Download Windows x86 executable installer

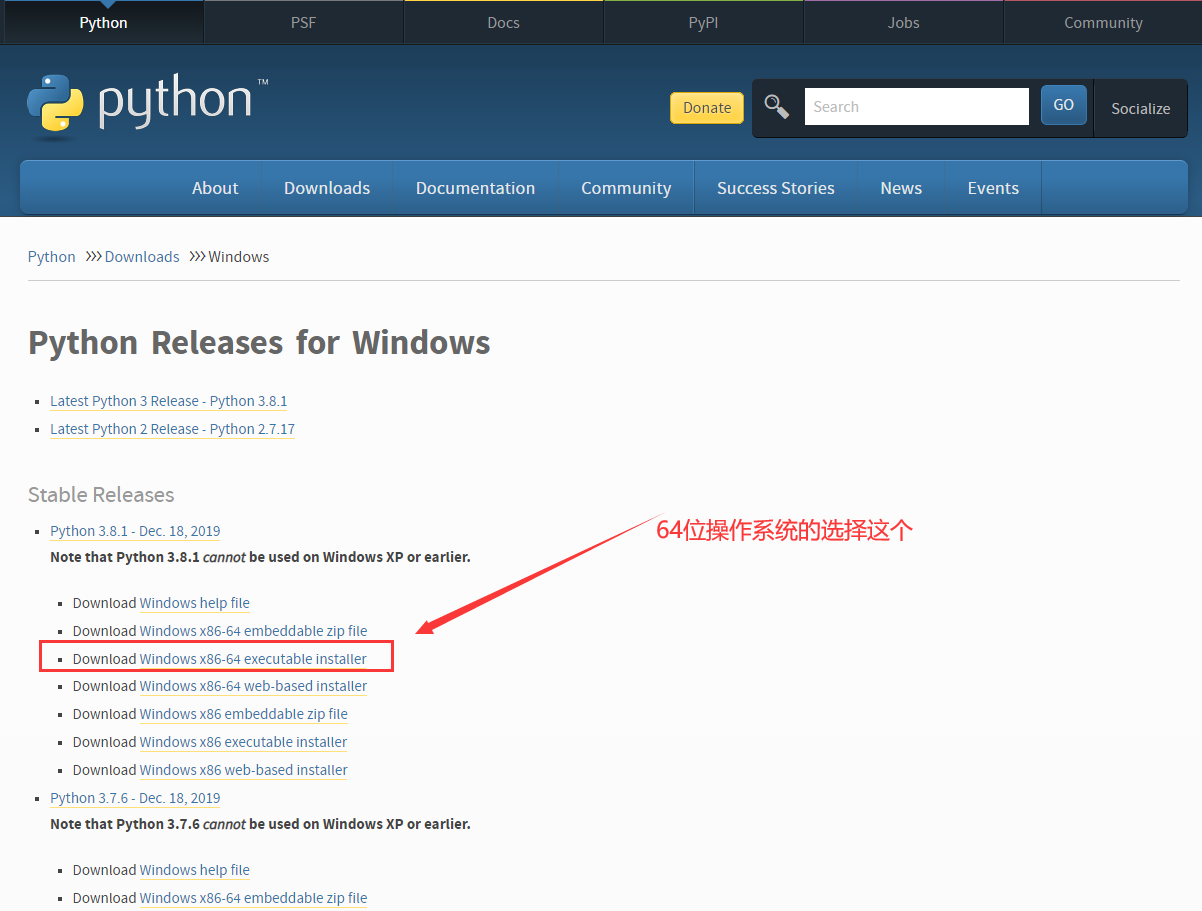(243, 742)
